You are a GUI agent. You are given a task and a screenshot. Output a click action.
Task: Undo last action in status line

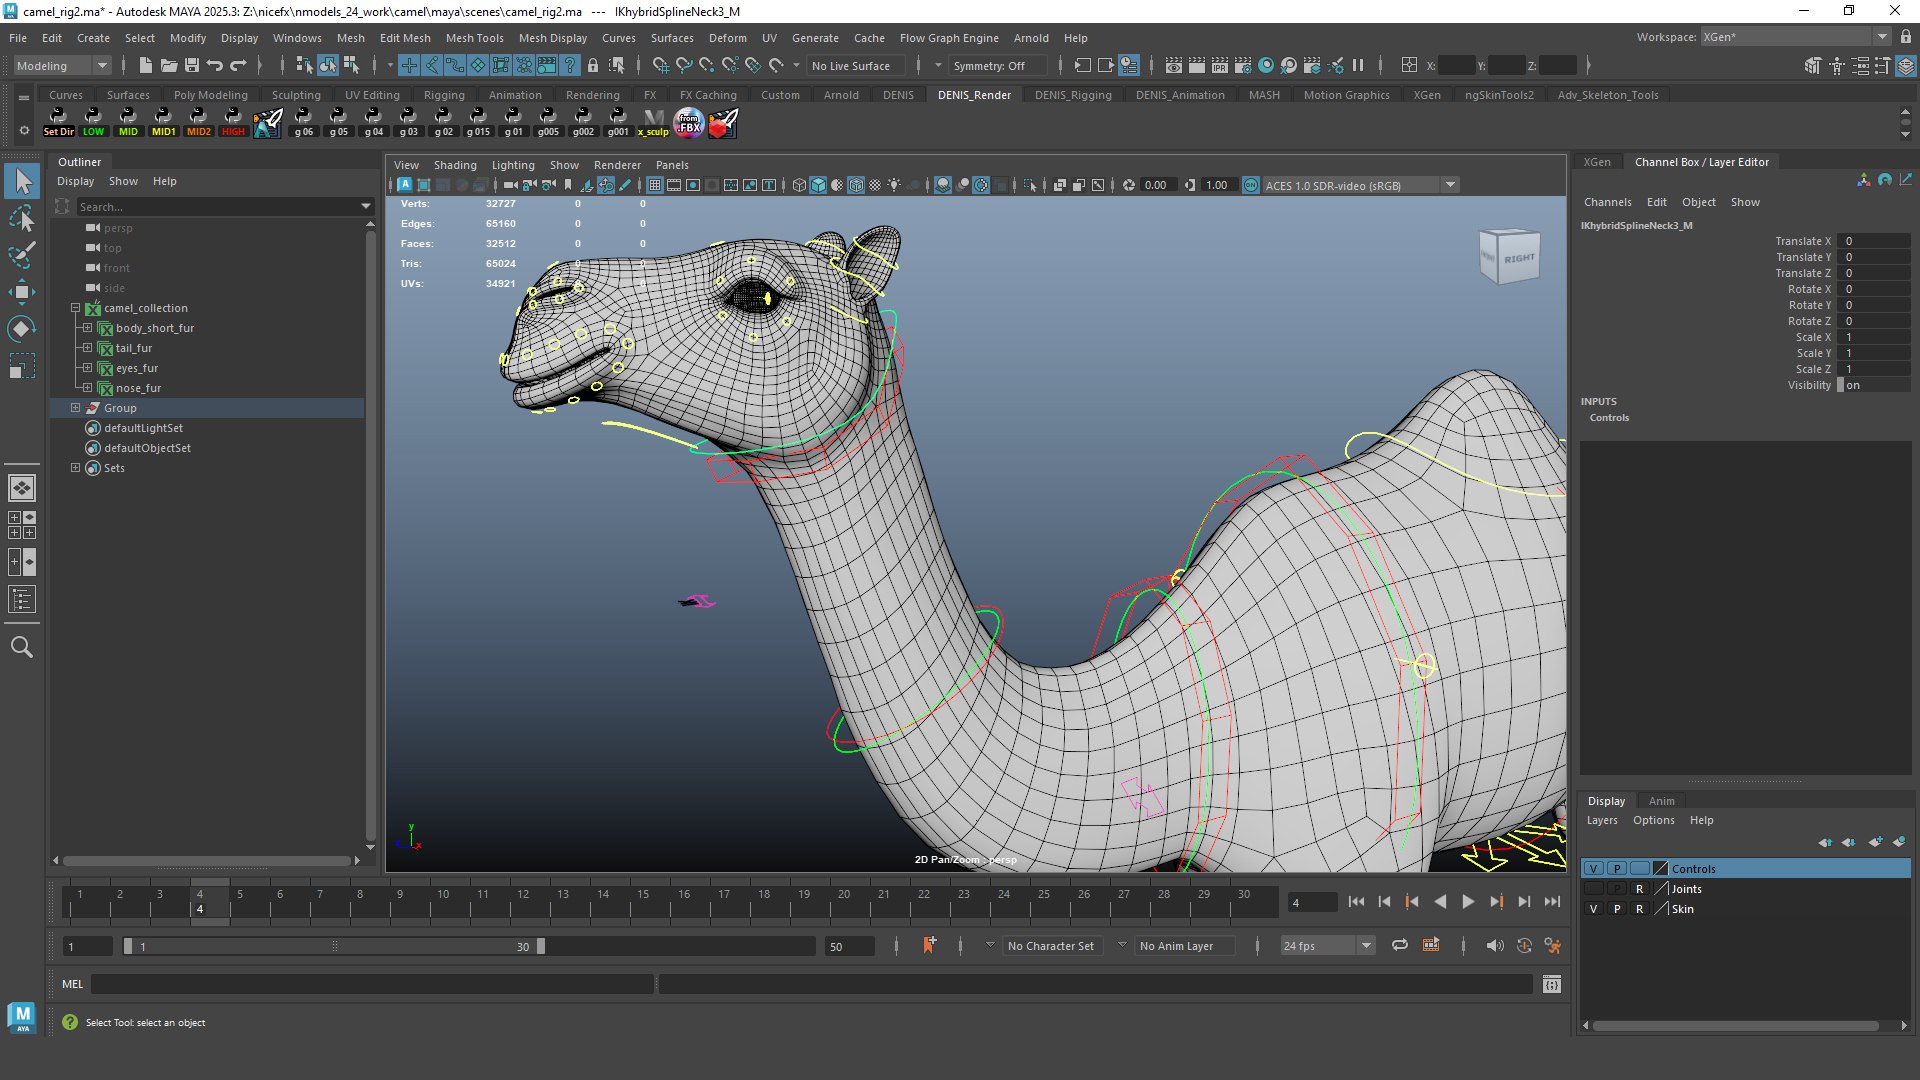[x=215, y=66]
